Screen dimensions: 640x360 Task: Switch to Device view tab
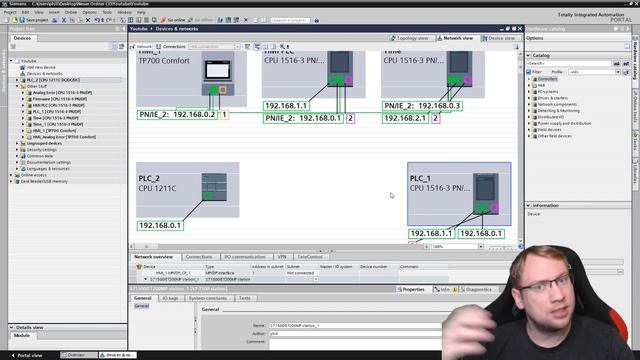(498, 38)
